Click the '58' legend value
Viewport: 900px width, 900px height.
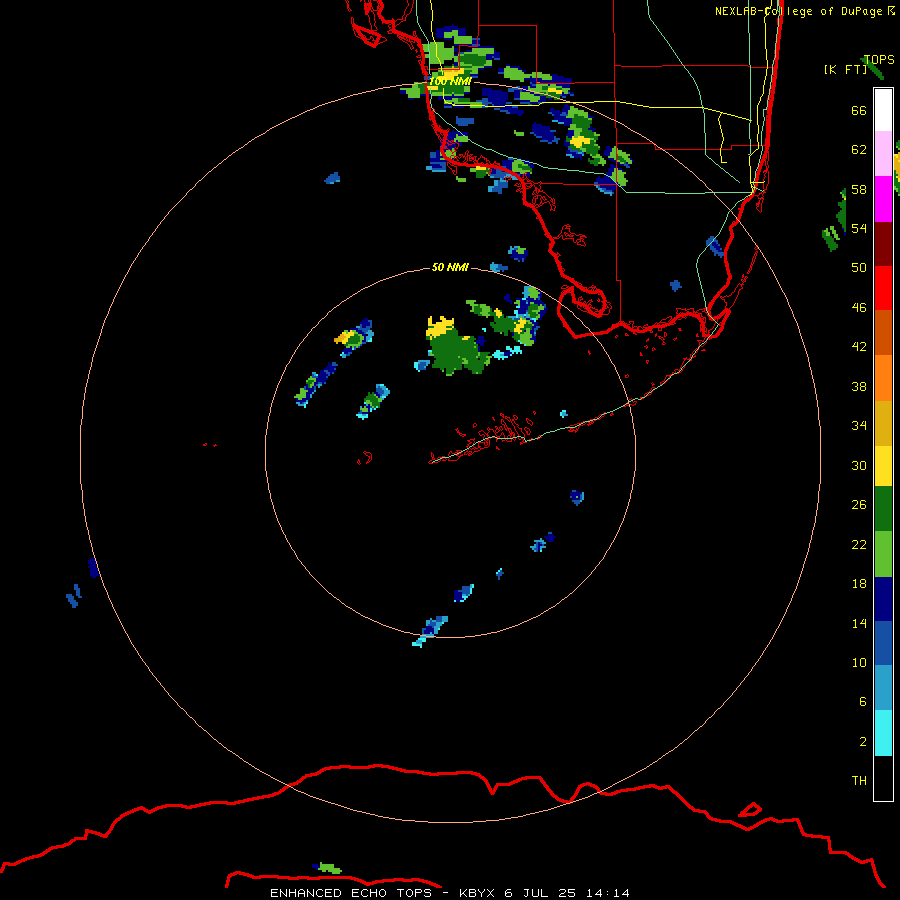(859, 189)
